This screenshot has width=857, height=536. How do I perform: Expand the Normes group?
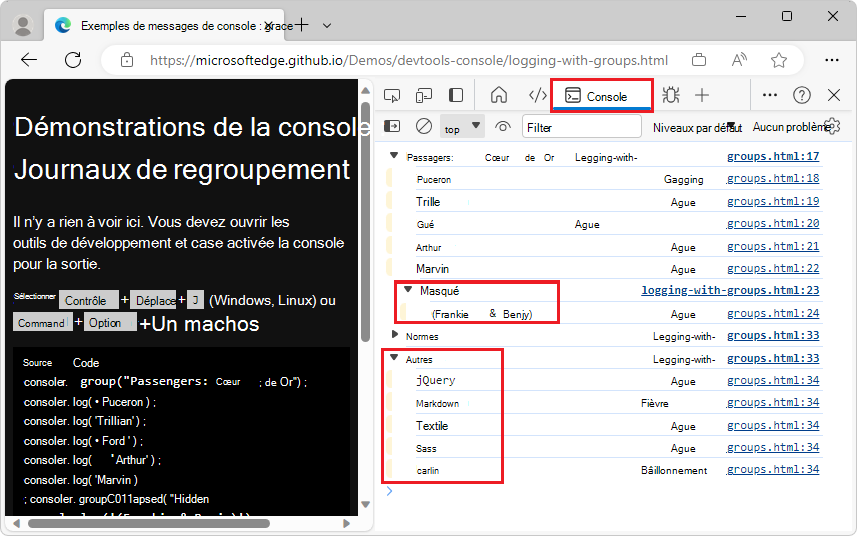click(395, 334)
